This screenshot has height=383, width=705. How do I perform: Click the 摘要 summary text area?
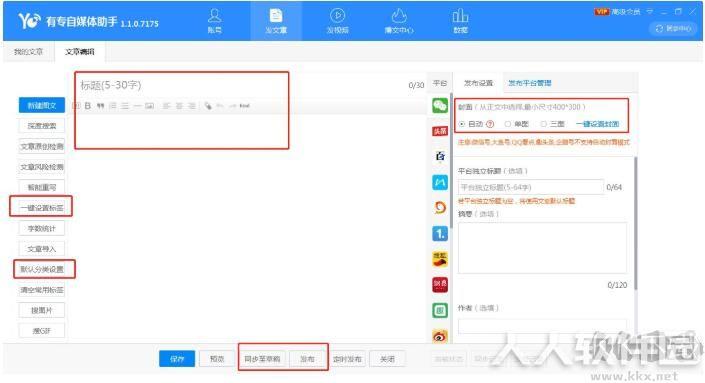point(542,248)
